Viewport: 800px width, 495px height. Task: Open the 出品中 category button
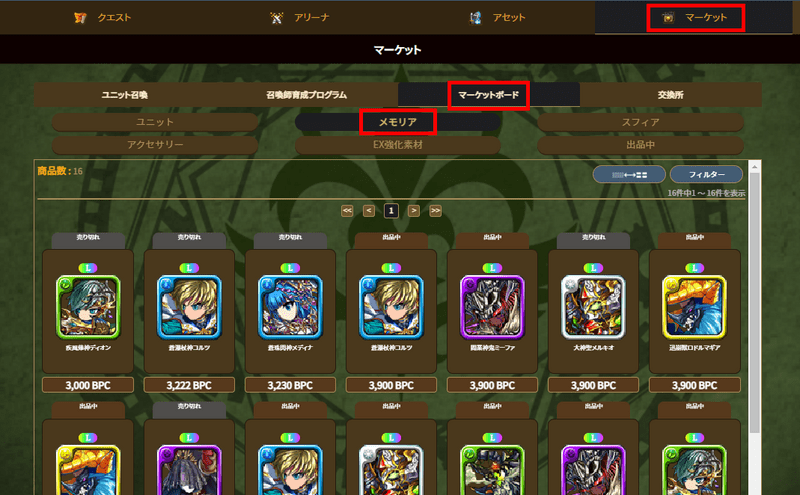click(x=640, y=144)
